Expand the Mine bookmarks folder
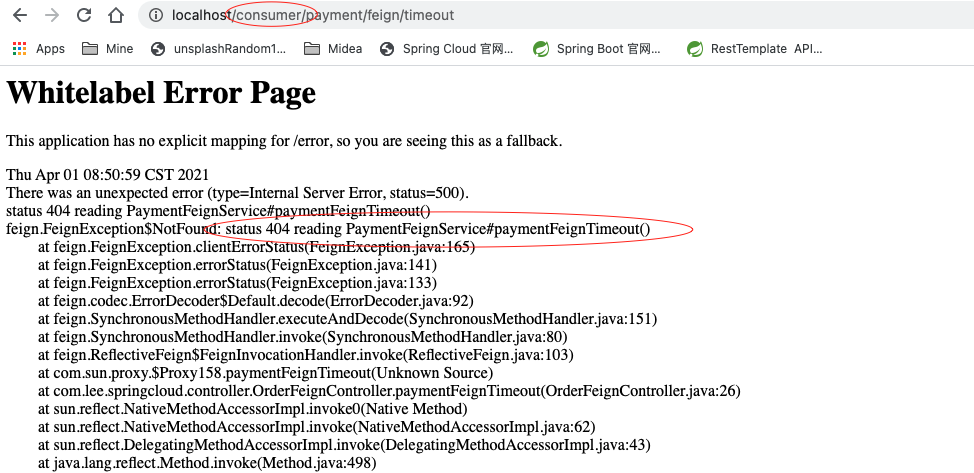Viewport: 974px width, 473px height. [107, 49]
